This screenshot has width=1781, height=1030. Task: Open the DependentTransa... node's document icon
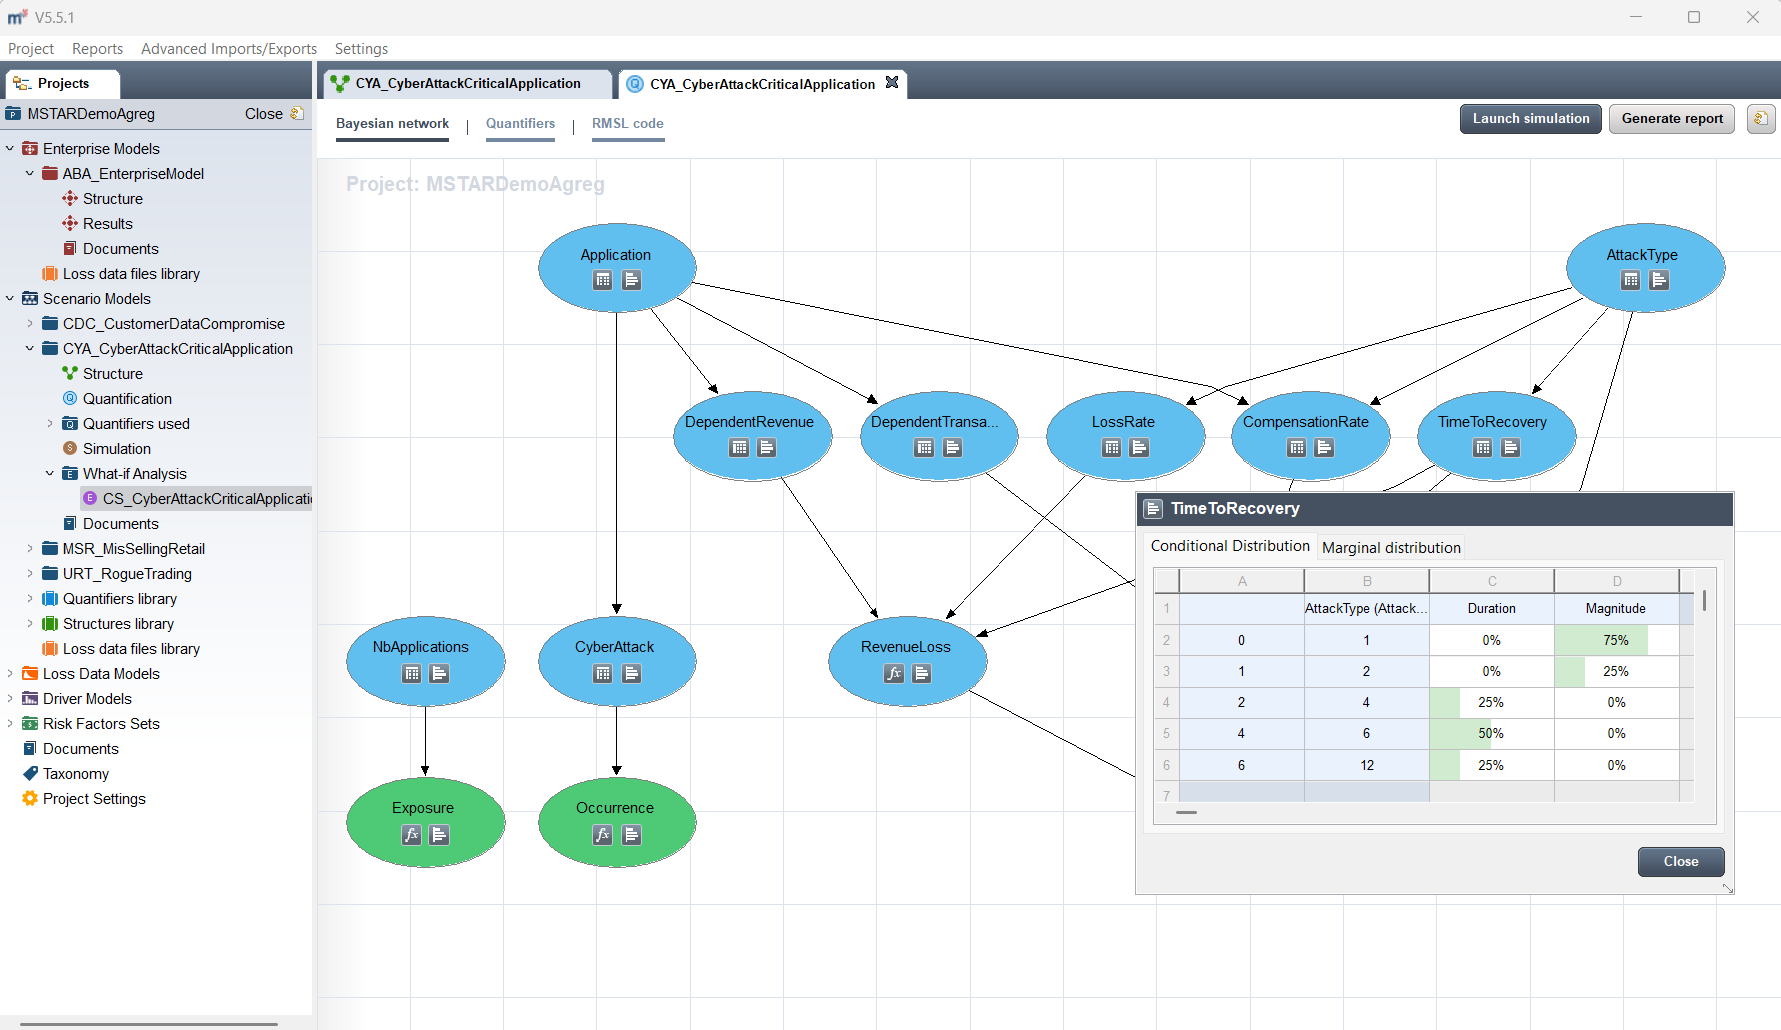pyautogui.click(x=953, y=447)
